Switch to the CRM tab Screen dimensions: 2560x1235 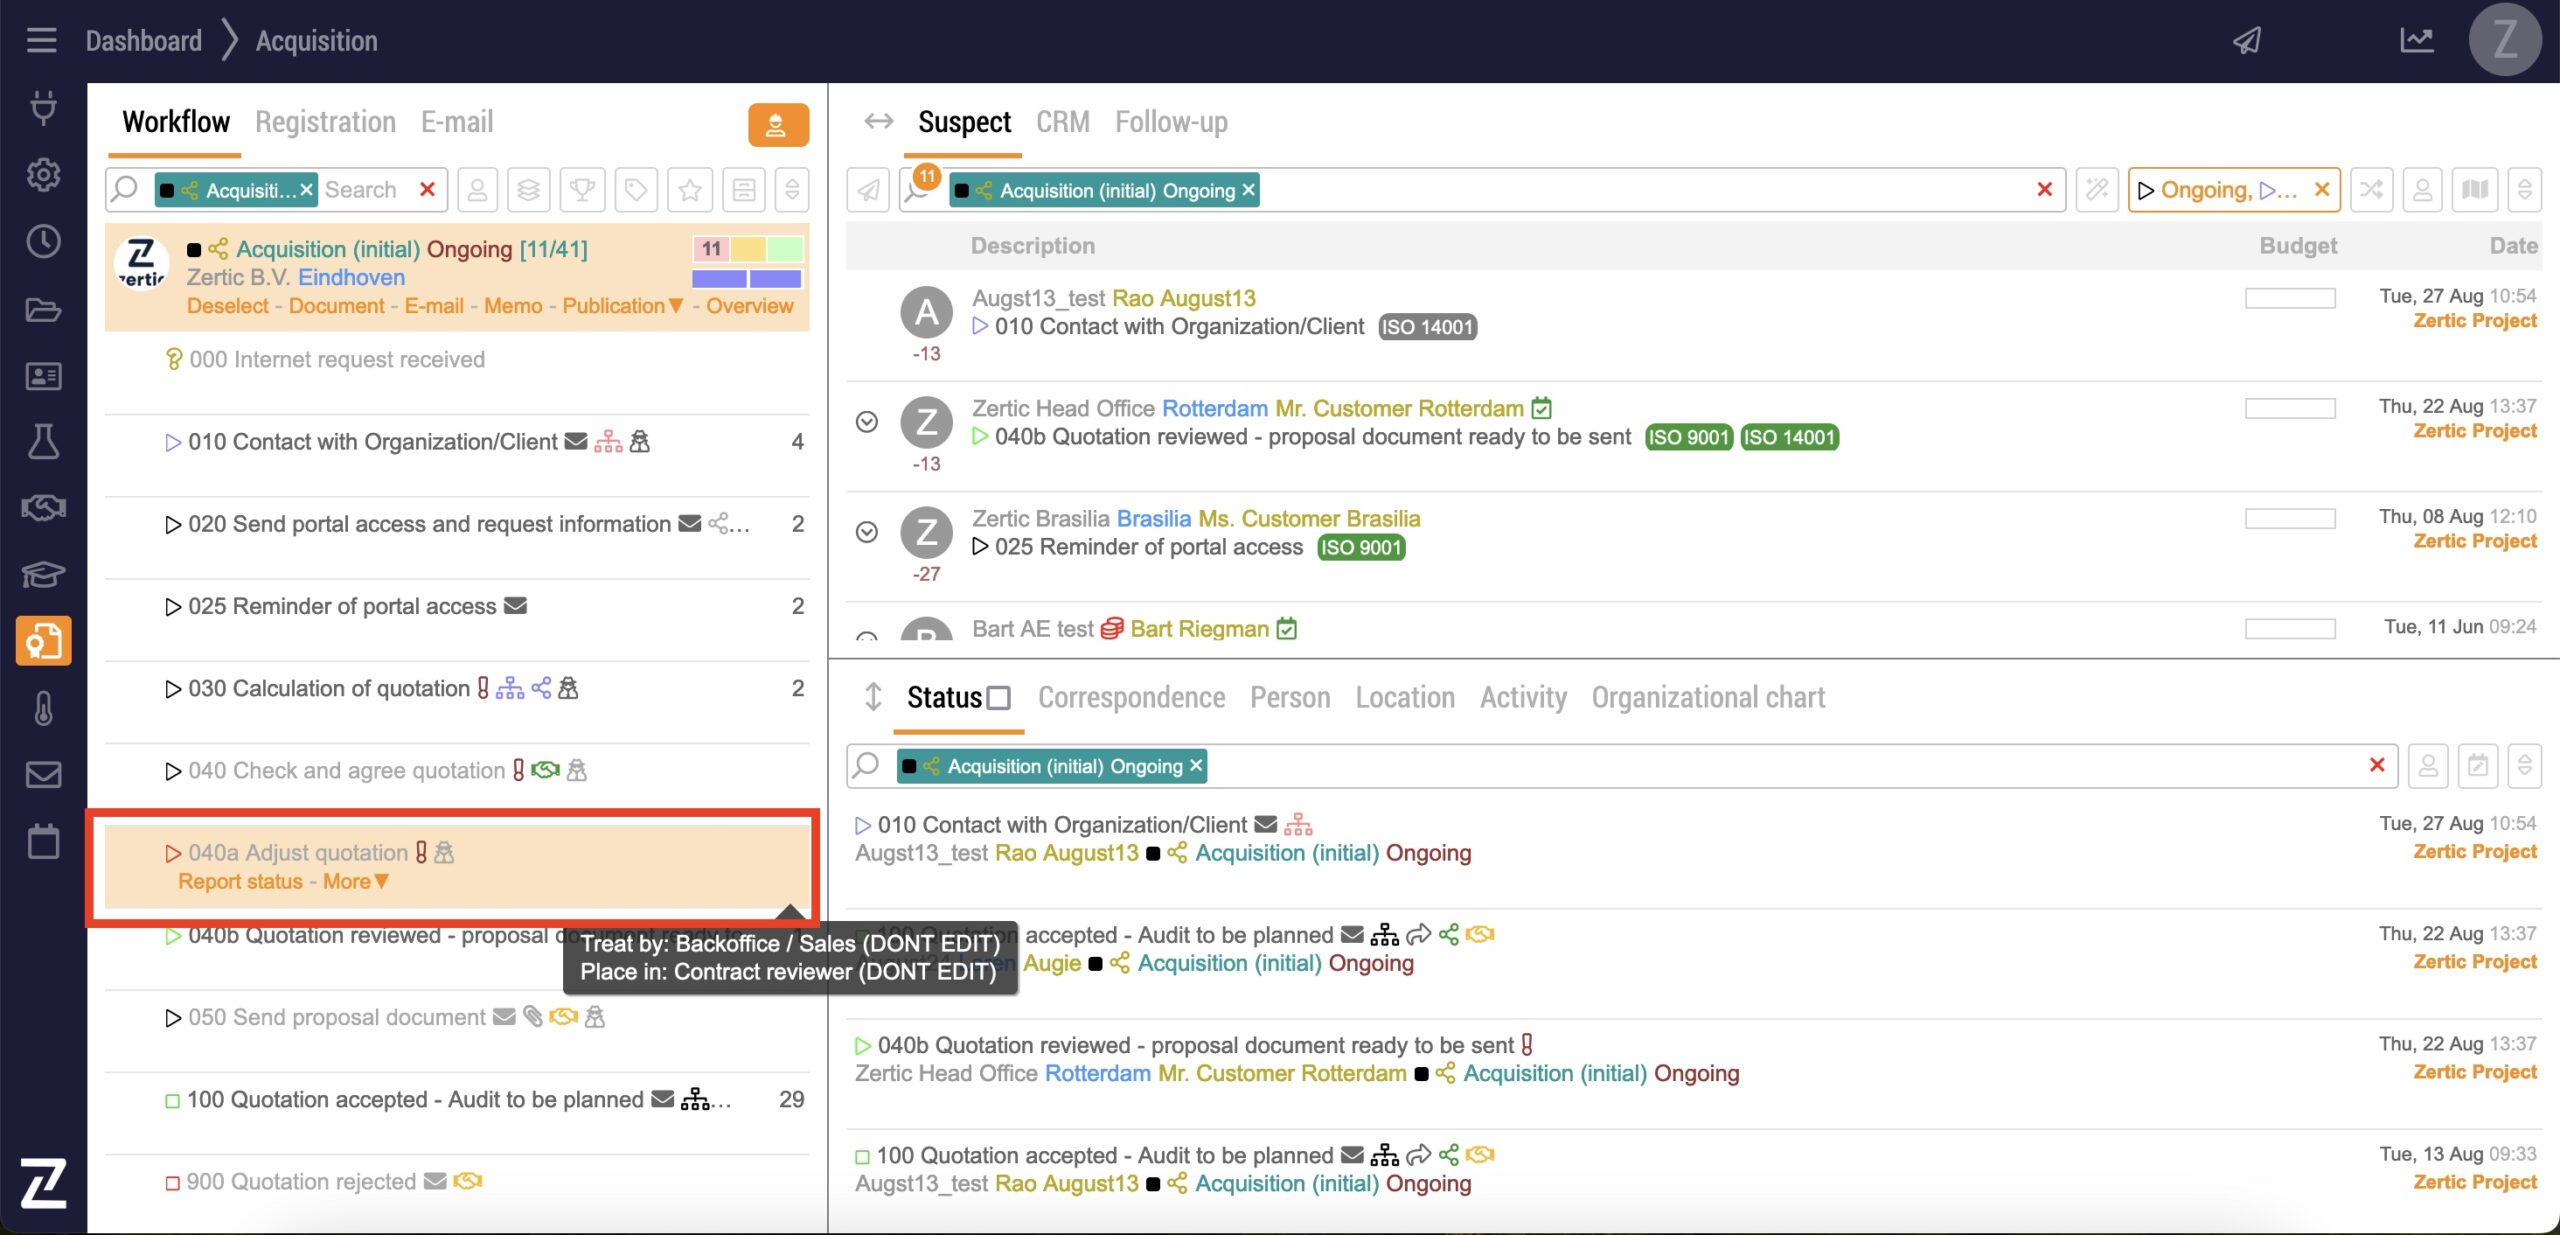coord(1062,122)
